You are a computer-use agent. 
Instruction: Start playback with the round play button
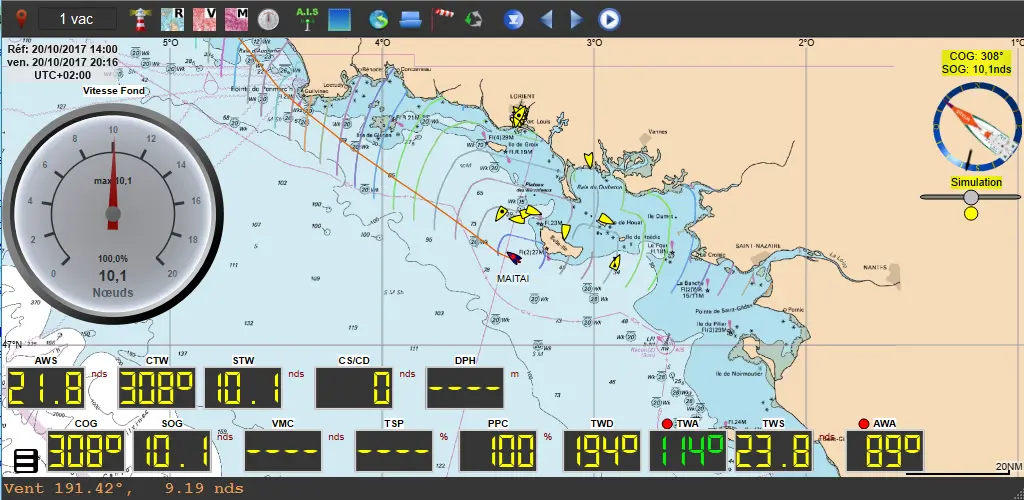(609, 20)
